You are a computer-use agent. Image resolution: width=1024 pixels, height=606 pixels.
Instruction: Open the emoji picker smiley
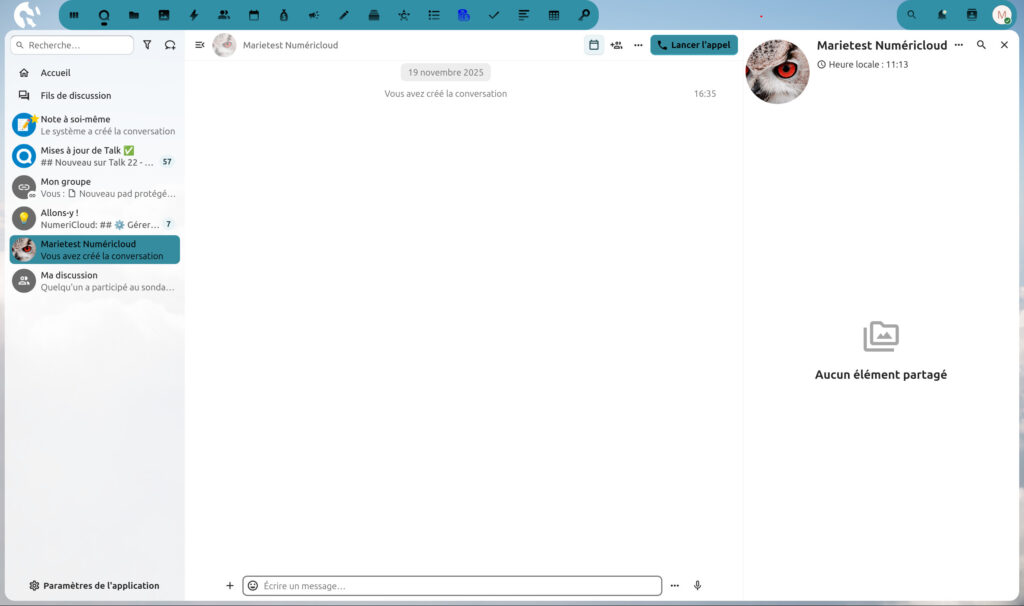[x=253, y=586]
